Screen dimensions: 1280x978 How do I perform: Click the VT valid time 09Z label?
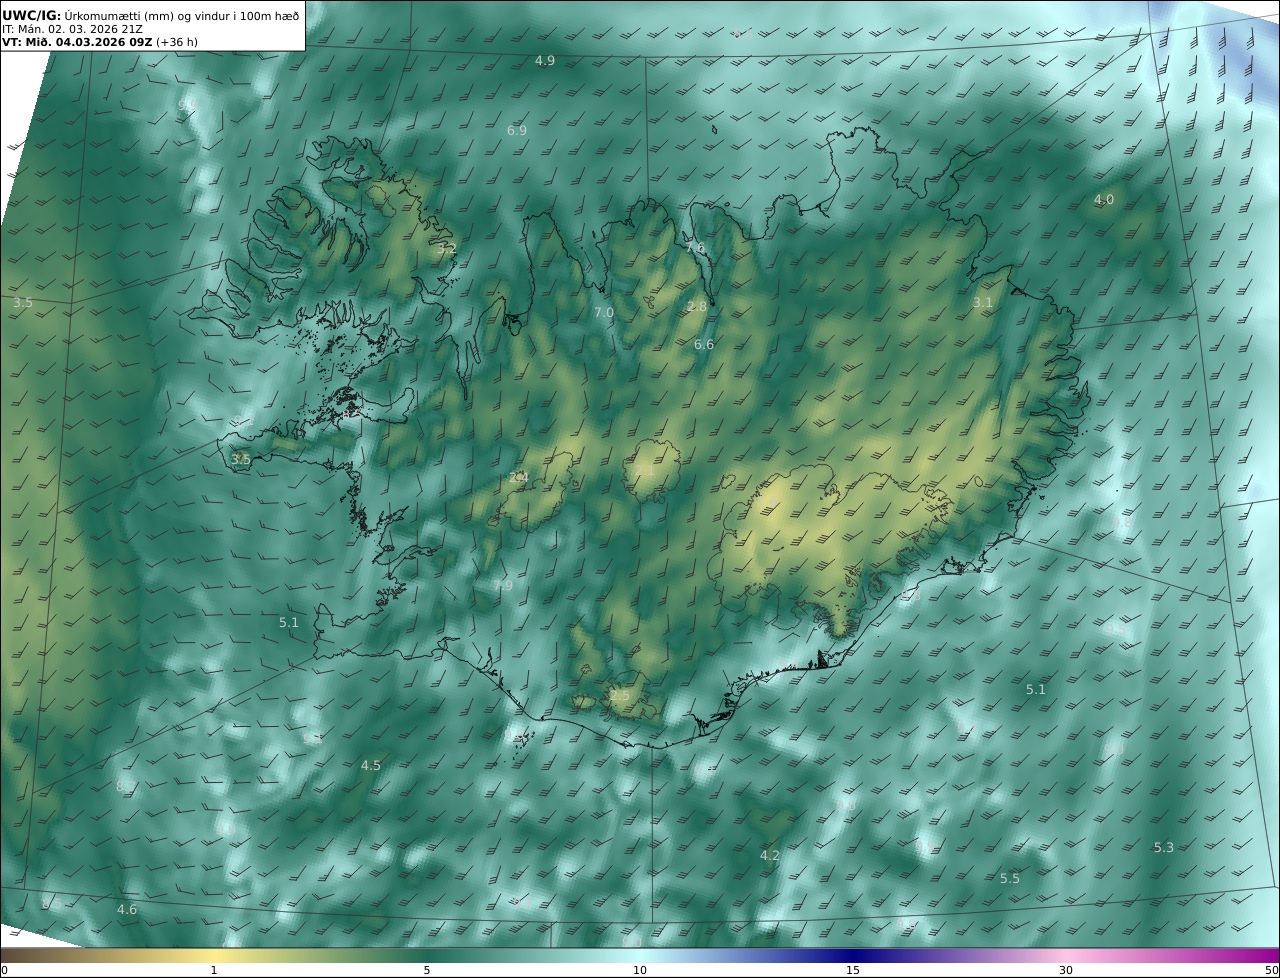point(78,43)
